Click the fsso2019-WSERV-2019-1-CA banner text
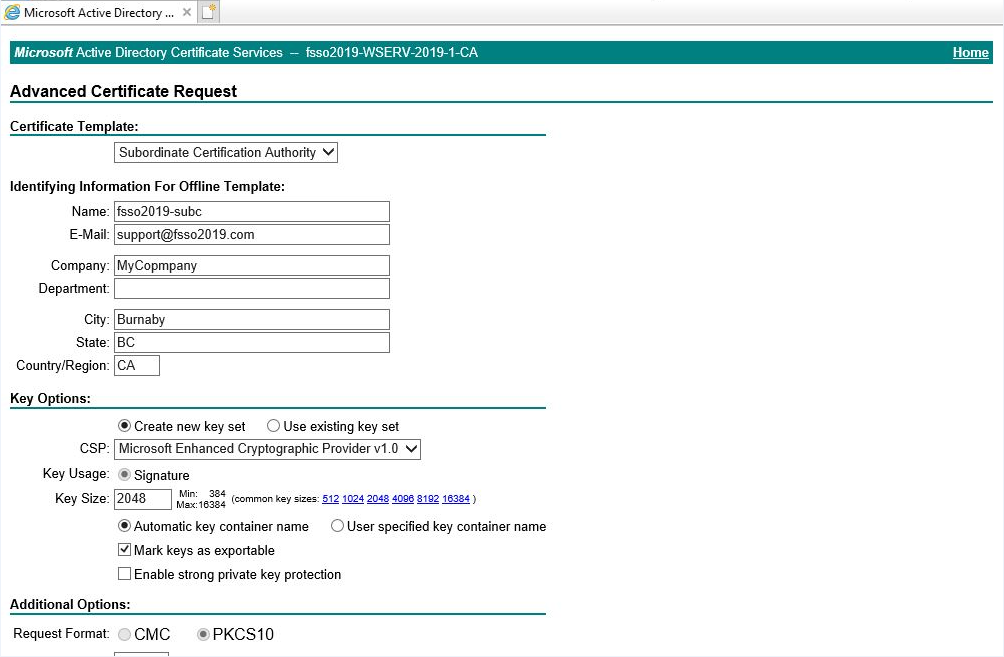This screenshot has width=1004, height=657. [x=391, y=53]
